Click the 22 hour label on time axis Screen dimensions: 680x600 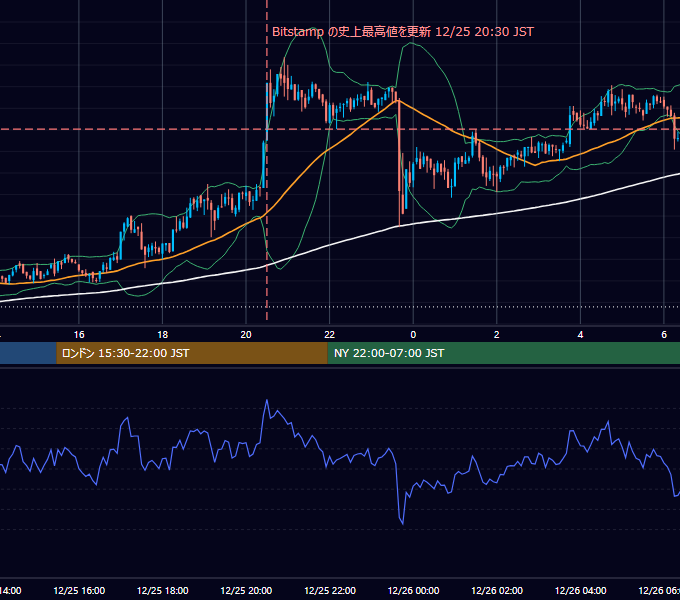click(330, 335)
